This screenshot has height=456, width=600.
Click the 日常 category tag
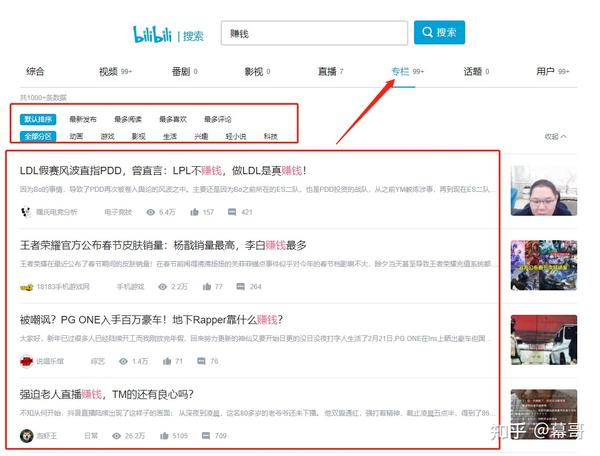point(91,436)
